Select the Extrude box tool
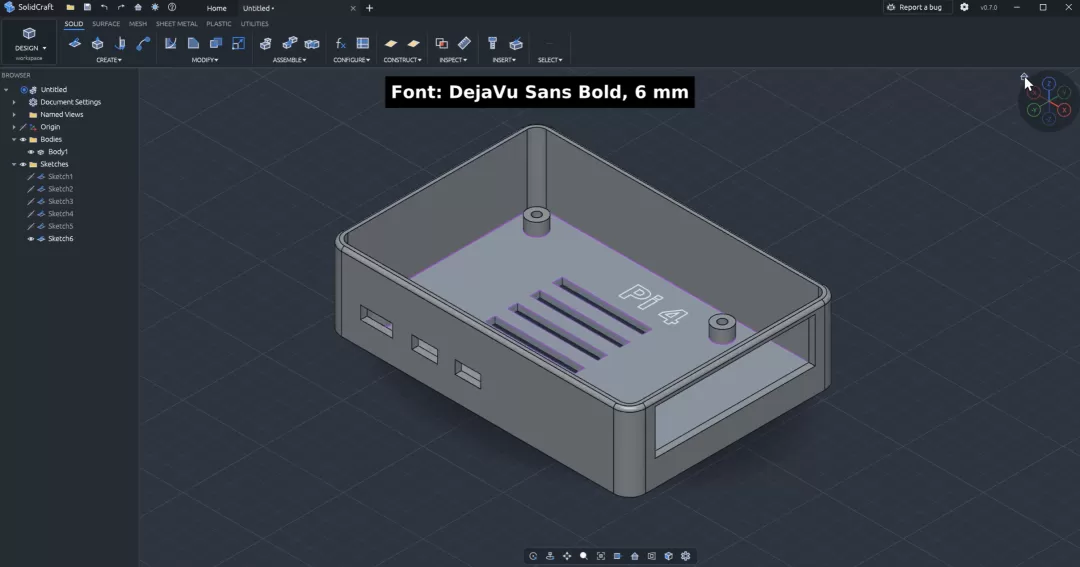This screenshot has width=1080, height=567. 97,43
